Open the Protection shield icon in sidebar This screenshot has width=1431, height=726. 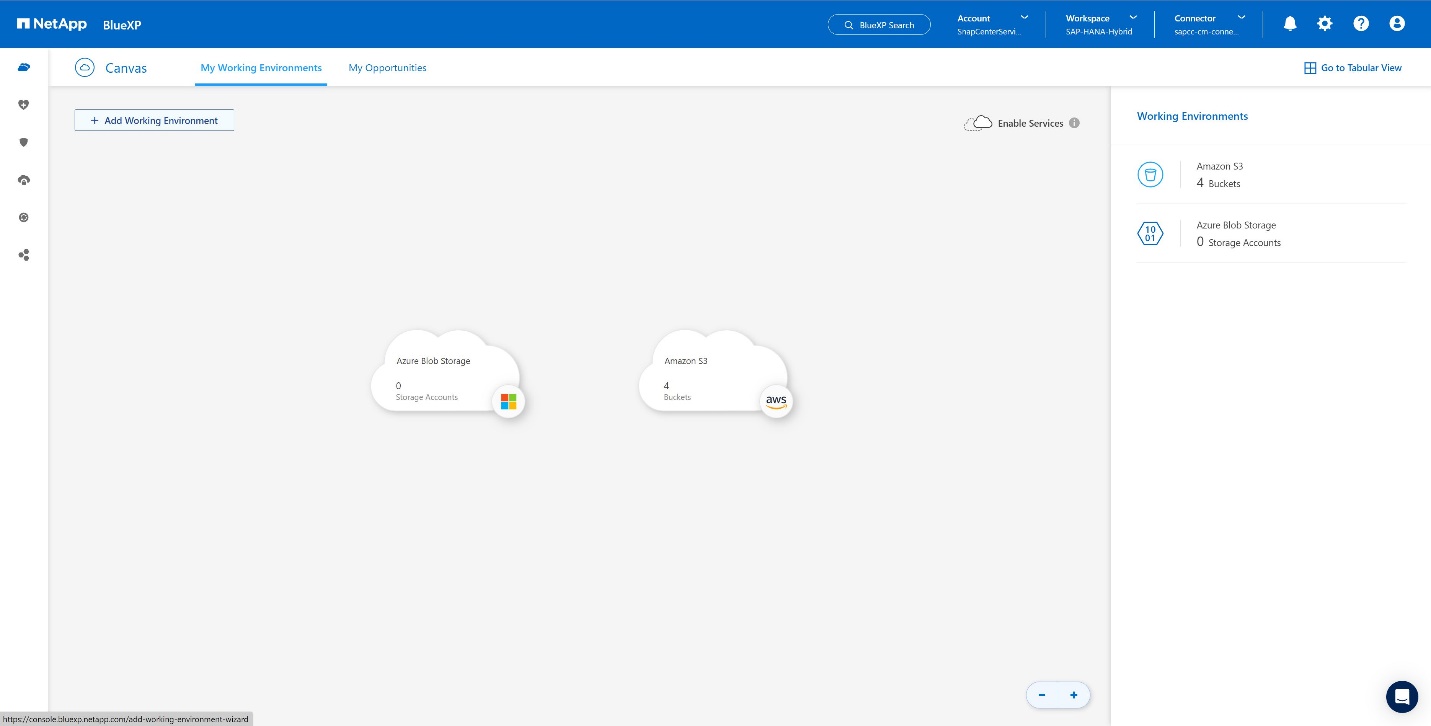point(24,142)
